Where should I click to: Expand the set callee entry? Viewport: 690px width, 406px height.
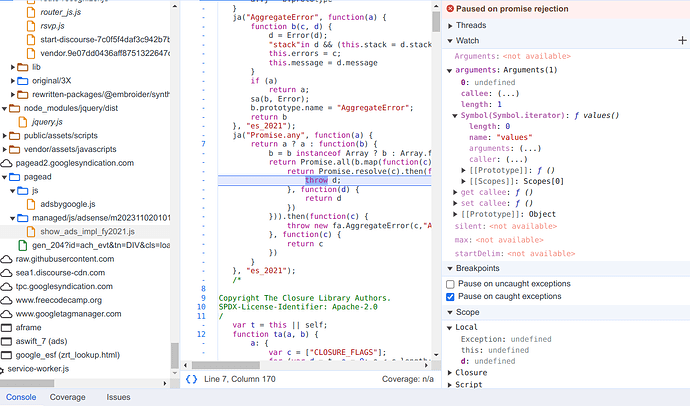tap(455, 203)
